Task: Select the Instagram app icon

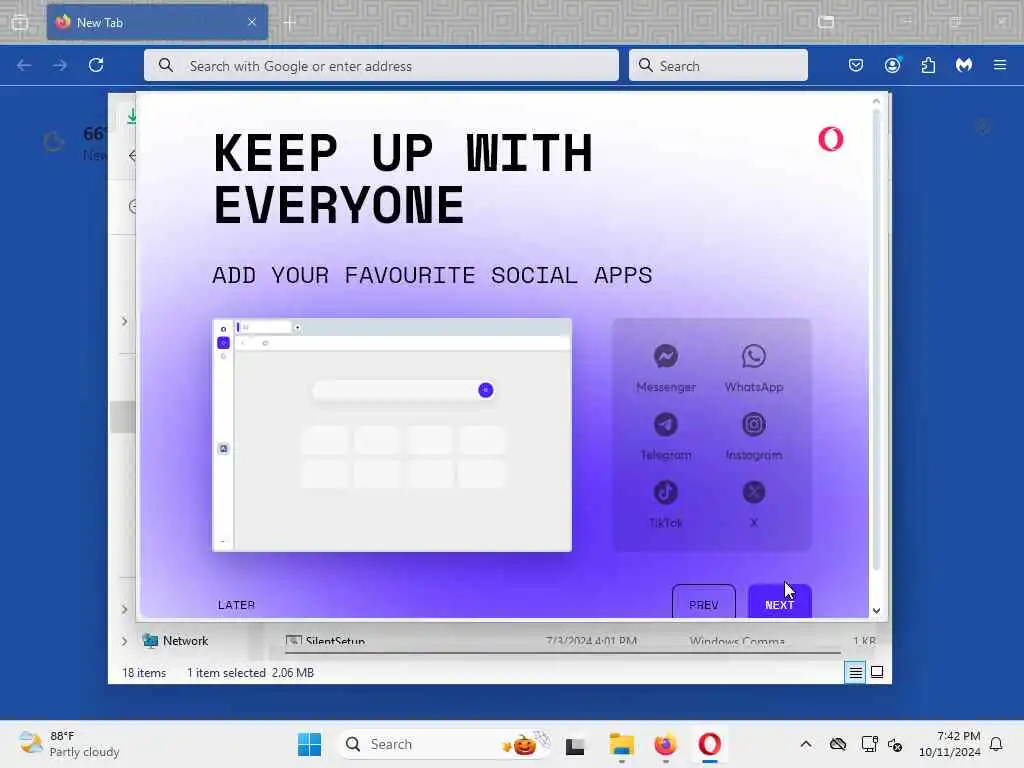Action: pyautogui.click(x=754, y=424)
